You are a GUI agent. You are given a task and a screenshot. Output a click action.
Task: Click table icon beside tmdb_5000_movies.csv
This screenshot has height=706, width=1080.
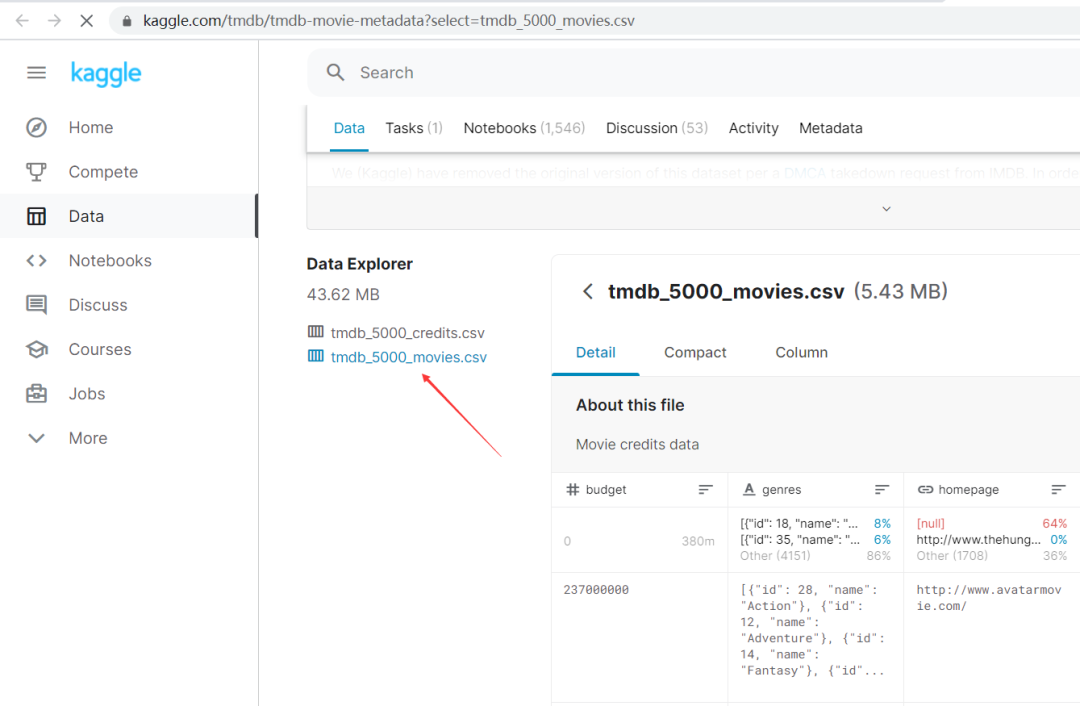point(315,356)
